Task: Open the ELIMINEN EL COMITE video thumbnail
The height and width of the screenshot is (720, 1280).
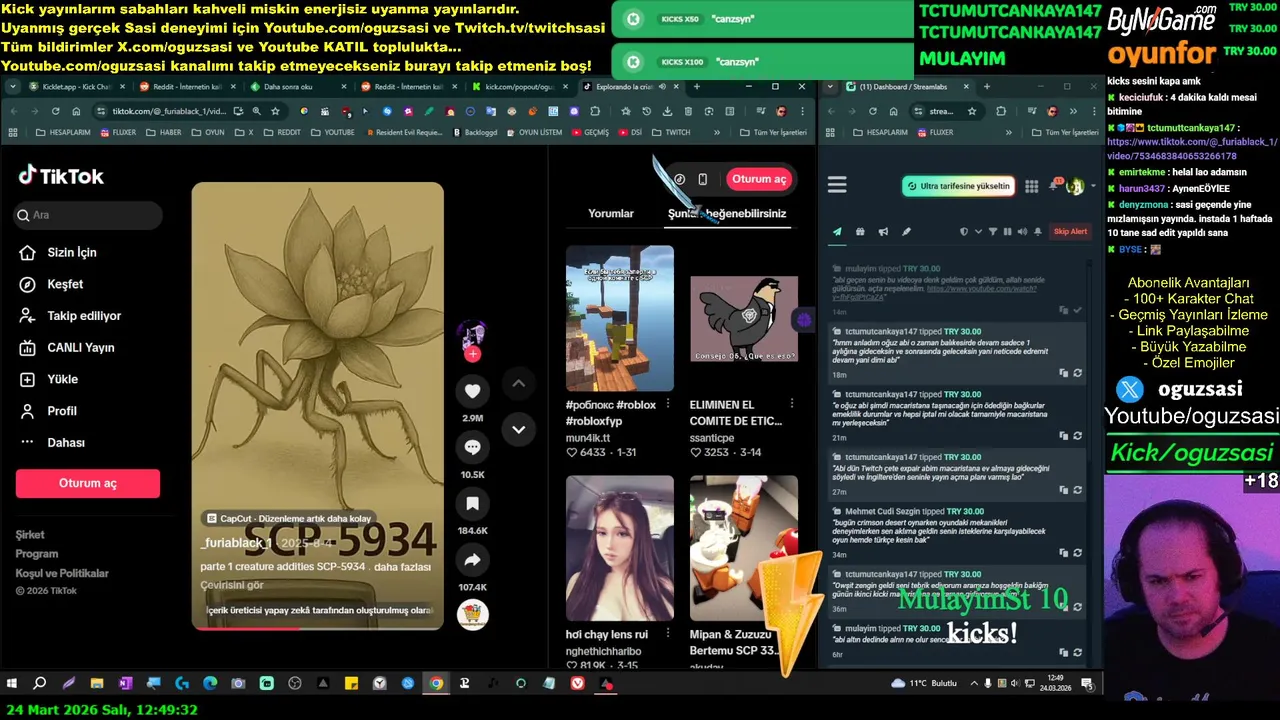Action: [744, 319]
